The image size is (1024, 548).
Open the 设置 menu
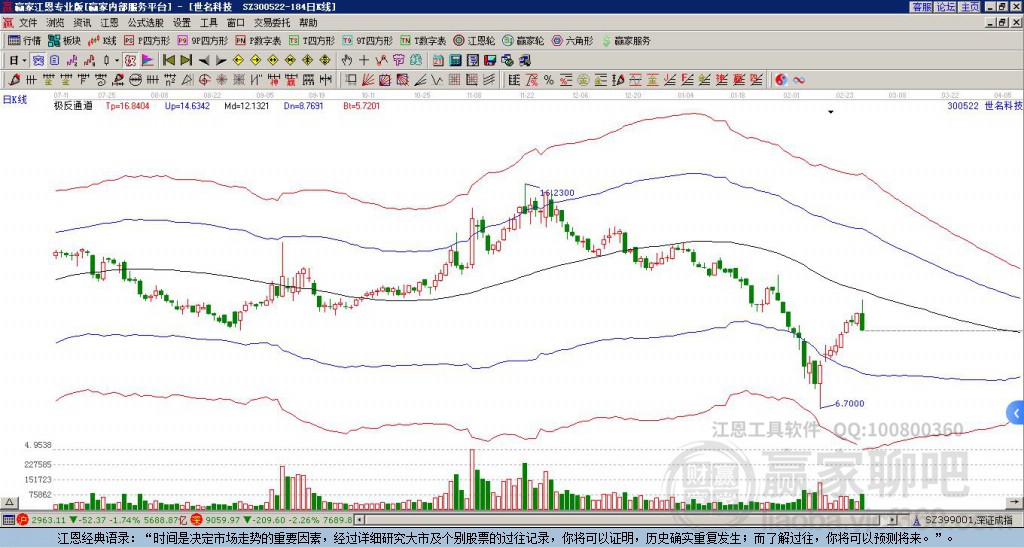tap(182, 23)
